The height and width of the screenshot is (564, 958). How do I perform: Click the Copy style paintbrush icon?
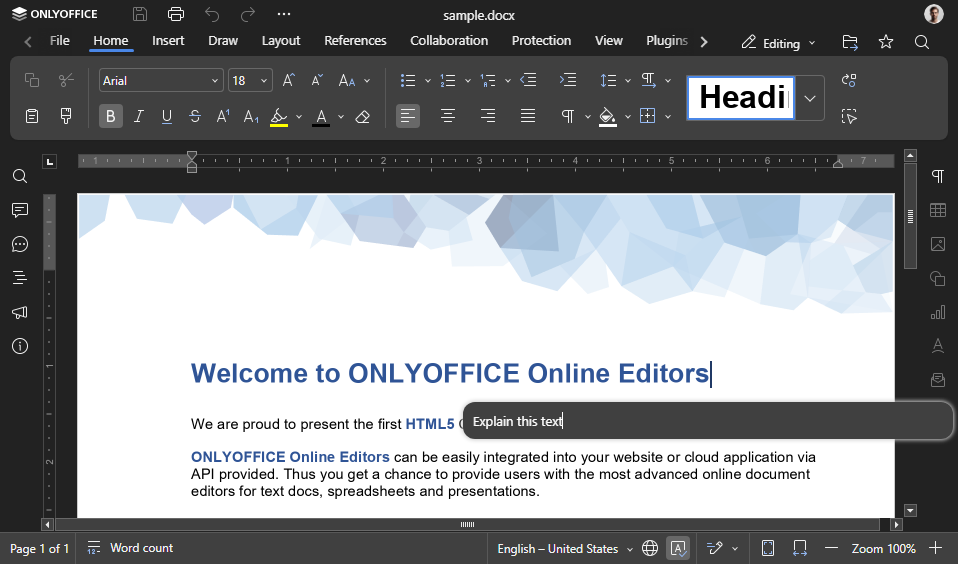(x=66, y=116)
